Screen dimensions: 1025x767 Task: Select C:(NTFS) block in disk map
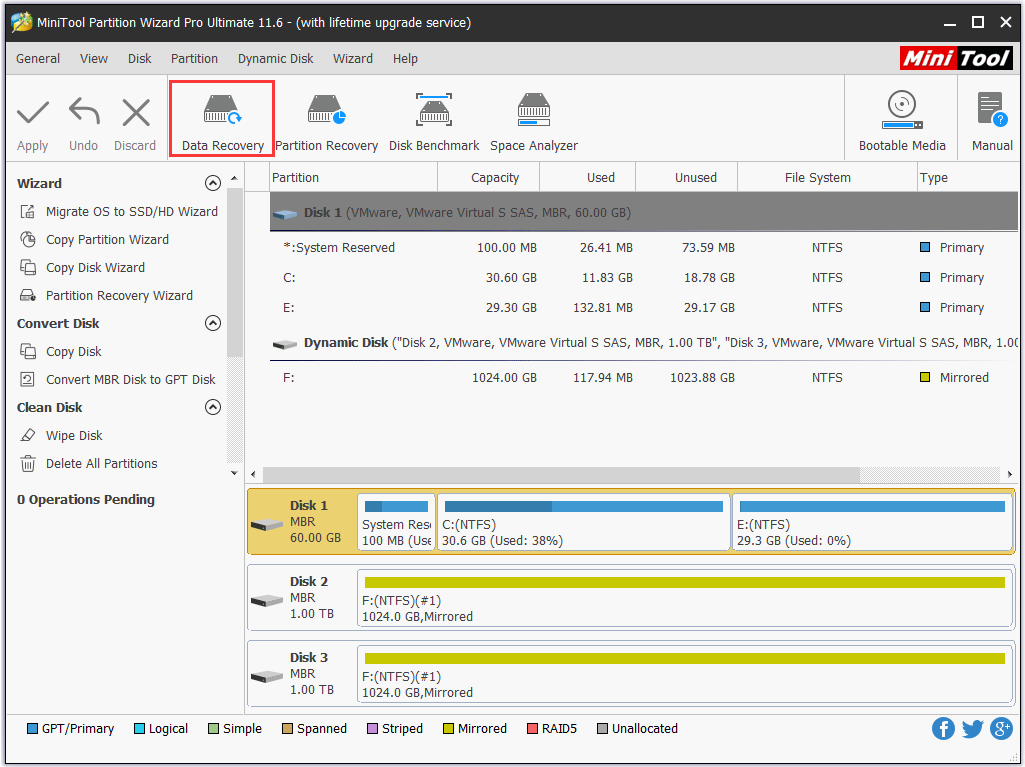[583, 522]
